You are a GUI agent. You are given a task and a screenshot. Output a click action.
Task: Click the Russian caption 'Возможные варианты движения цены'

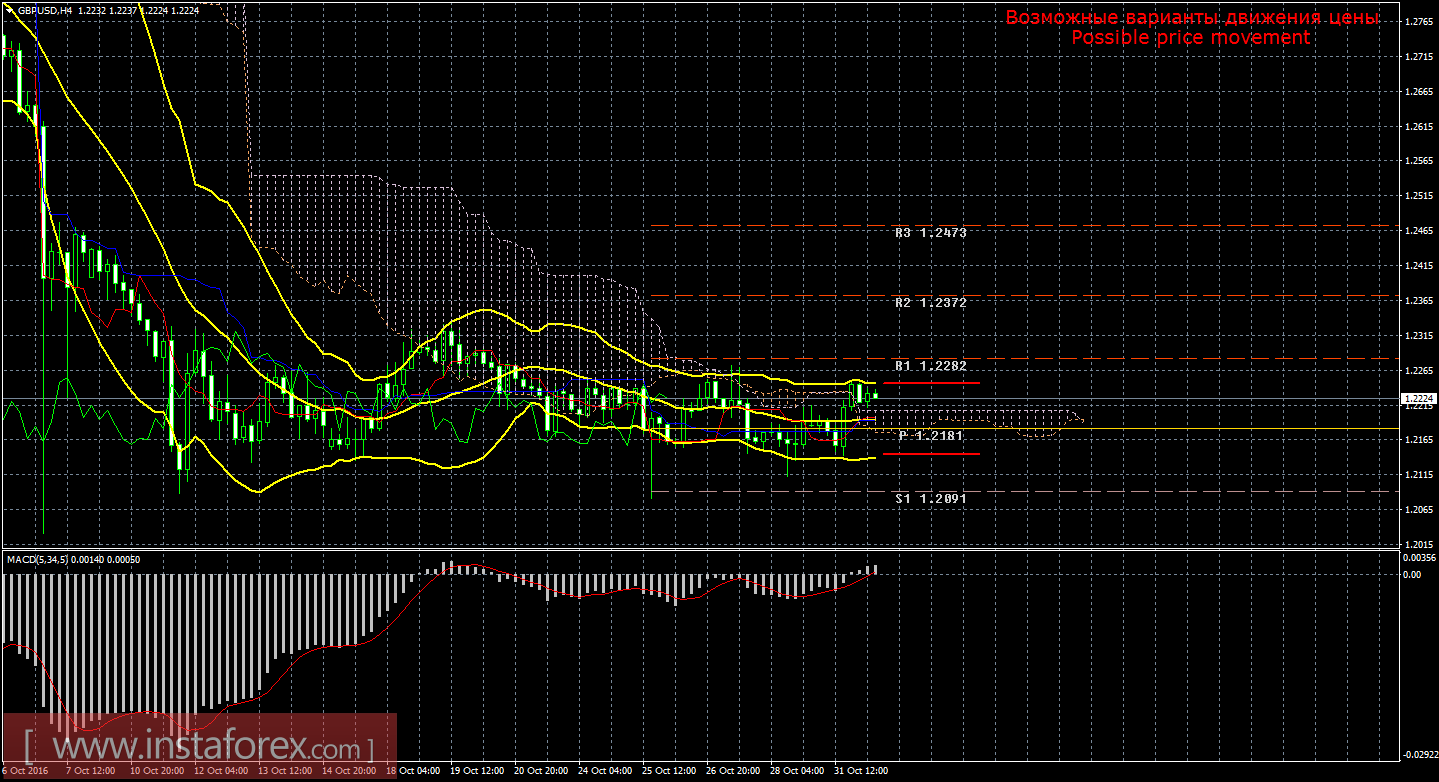[x=1192, y=18]
